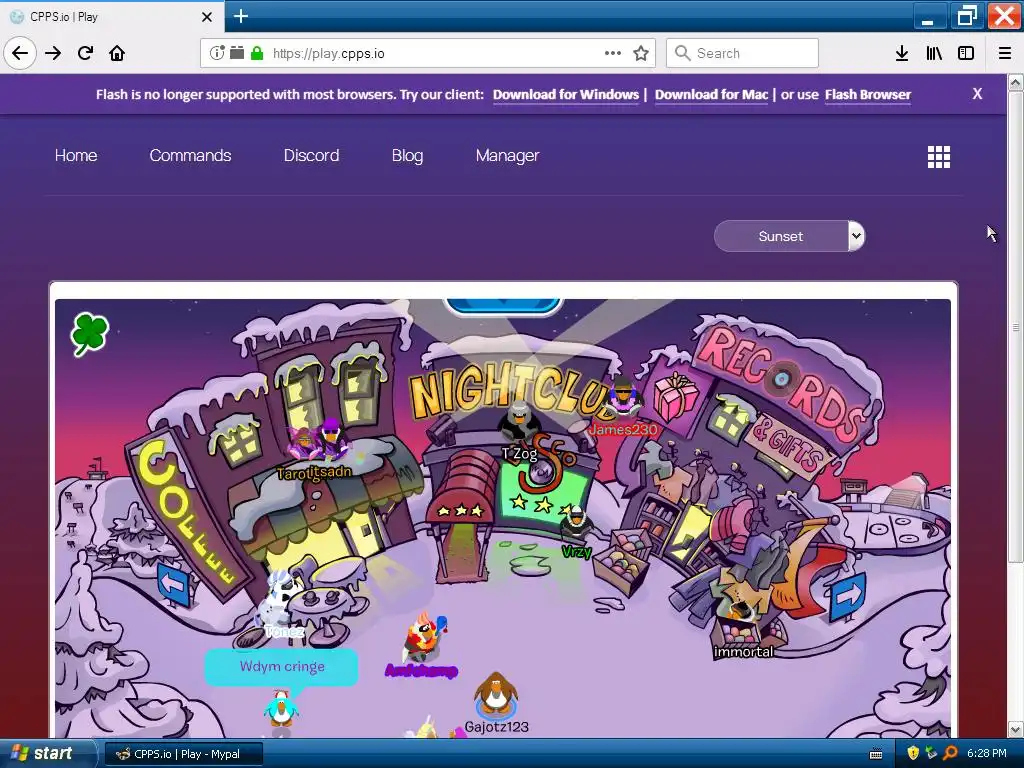The height and width of the screenshot is (768, 1024).
Task: Focus the address bar URL field
Action: click(x=428, y=53)
